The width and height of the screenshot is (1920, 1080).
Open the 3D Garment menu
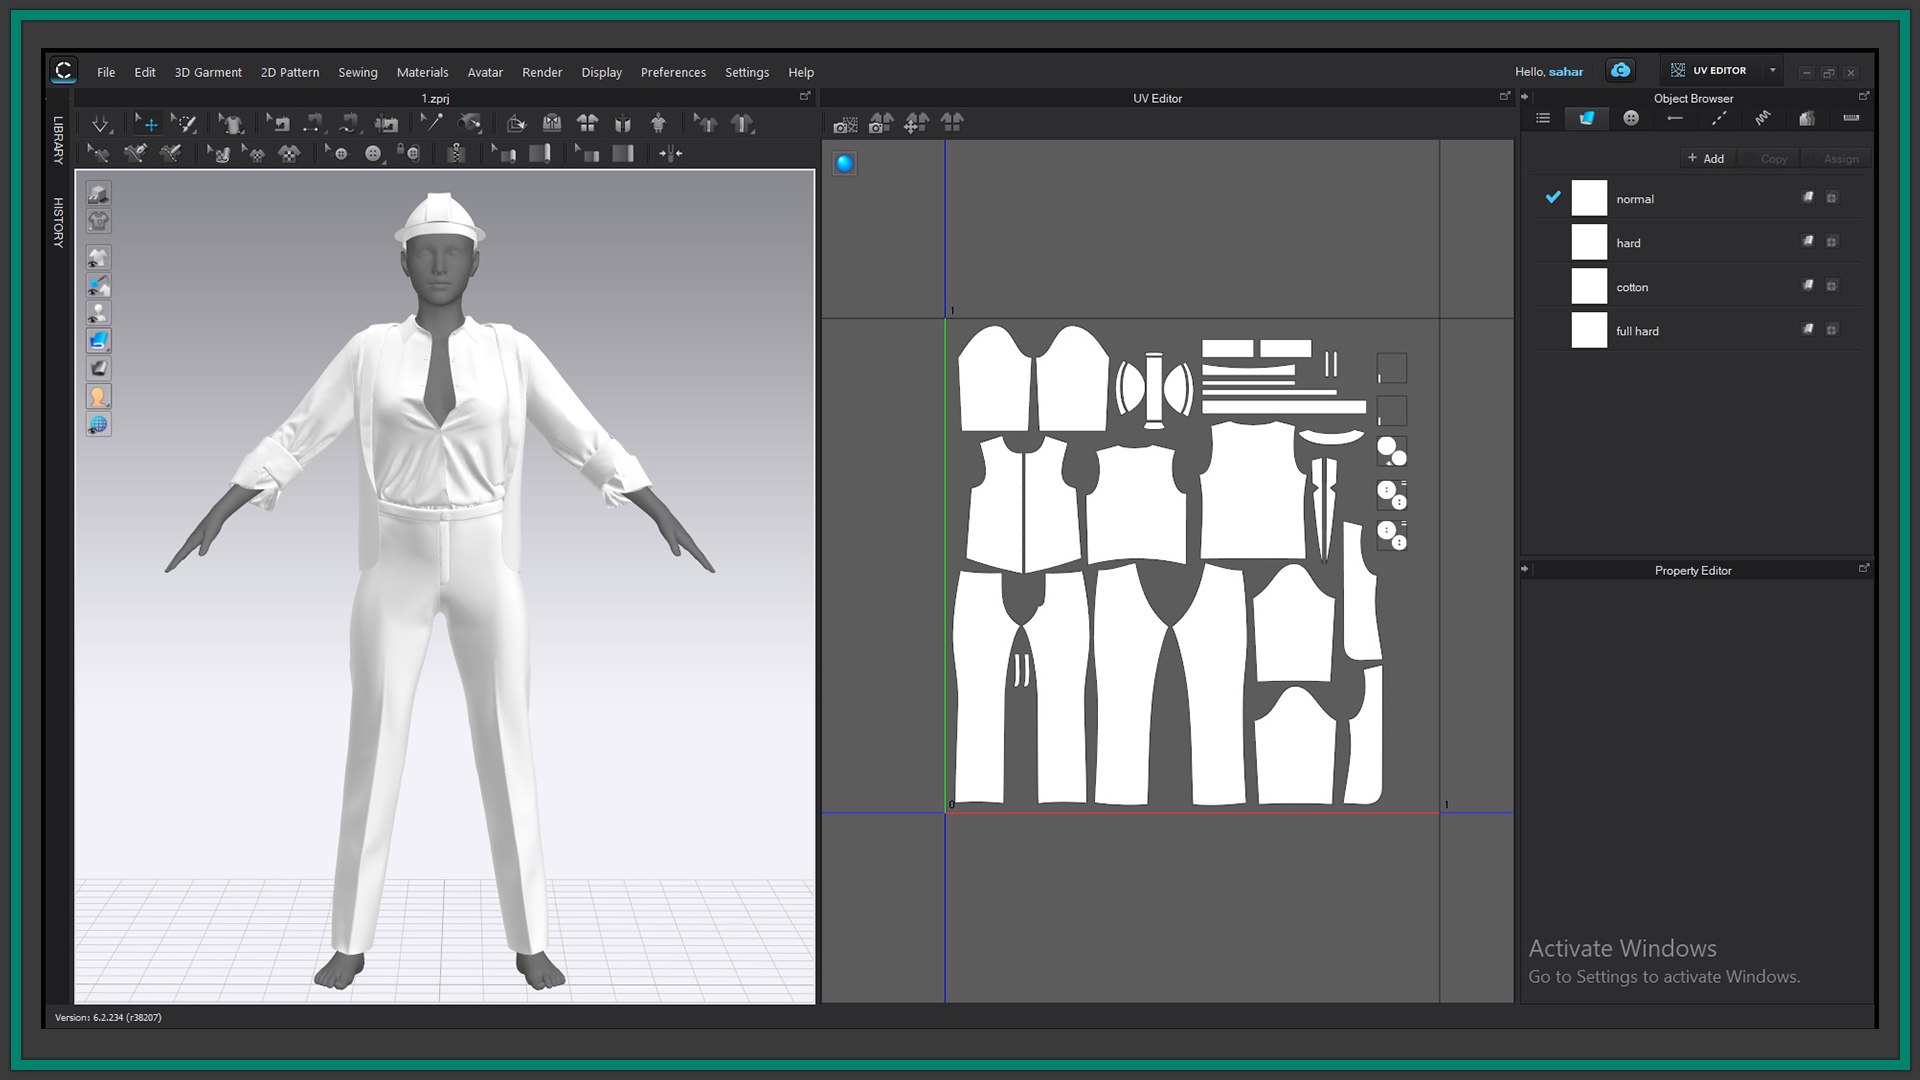pyautogui.click(x=208, y=72)
